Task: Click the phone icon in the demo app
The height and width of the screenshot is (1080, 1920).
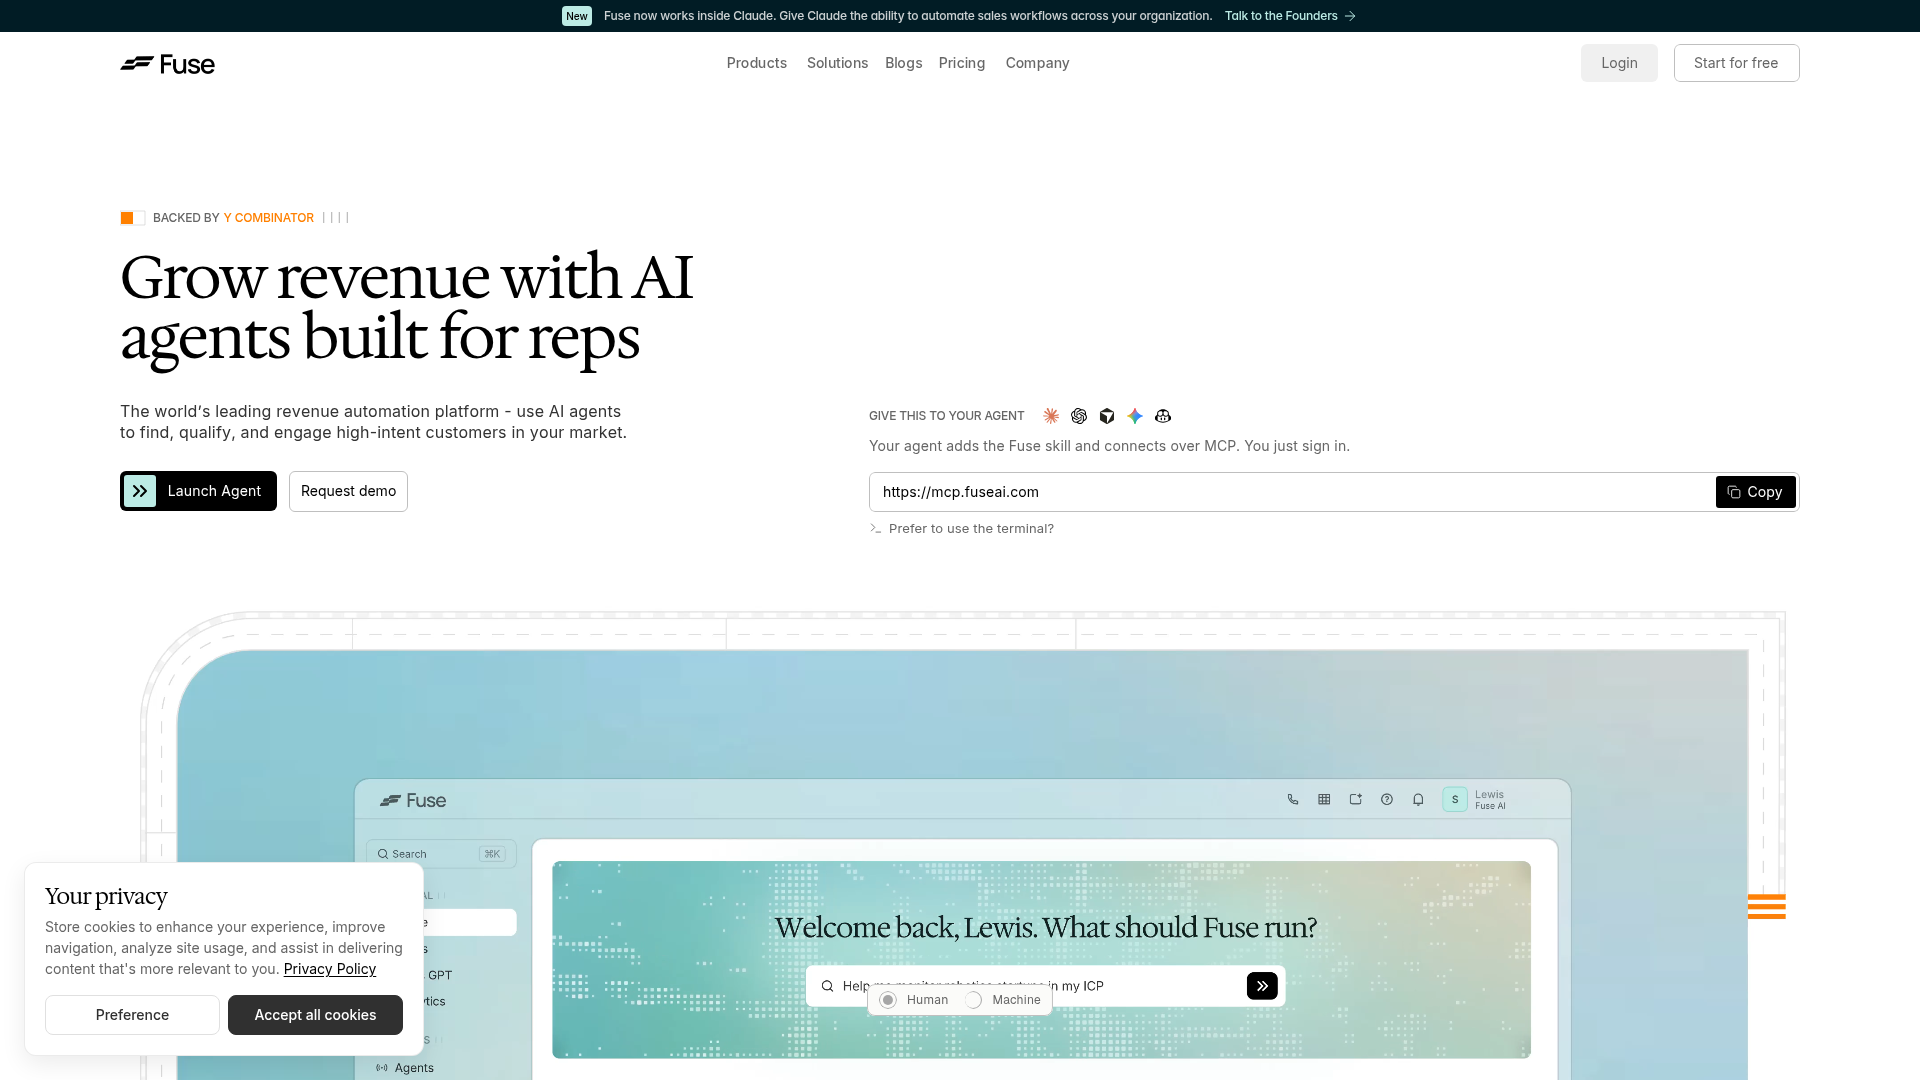Action: pyautogui.click(x=1293, y=800)
